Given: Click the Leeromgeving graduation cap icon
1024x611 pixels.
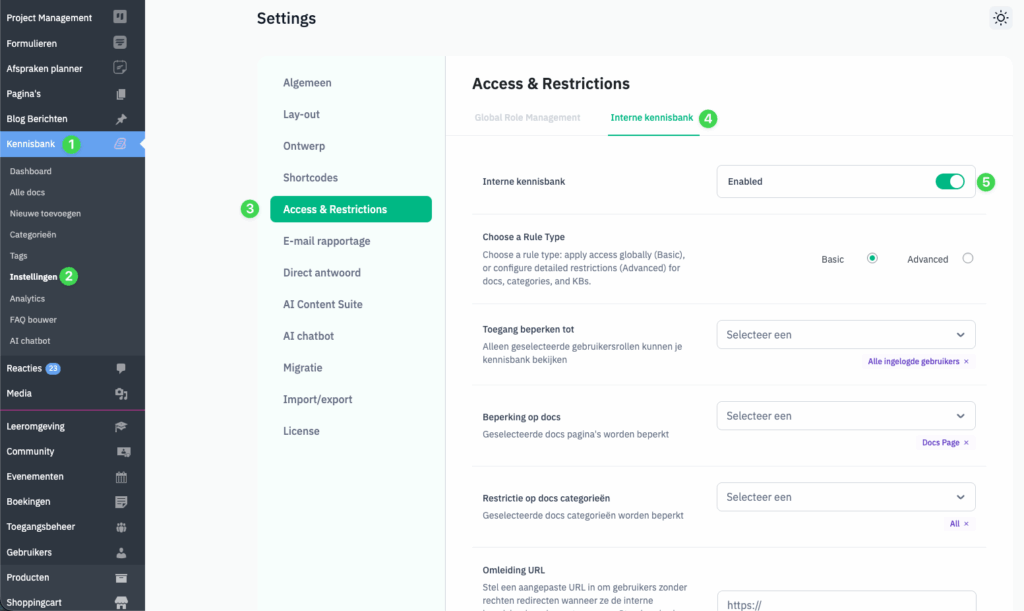Looking at the screenshot, I should (121, 426).
